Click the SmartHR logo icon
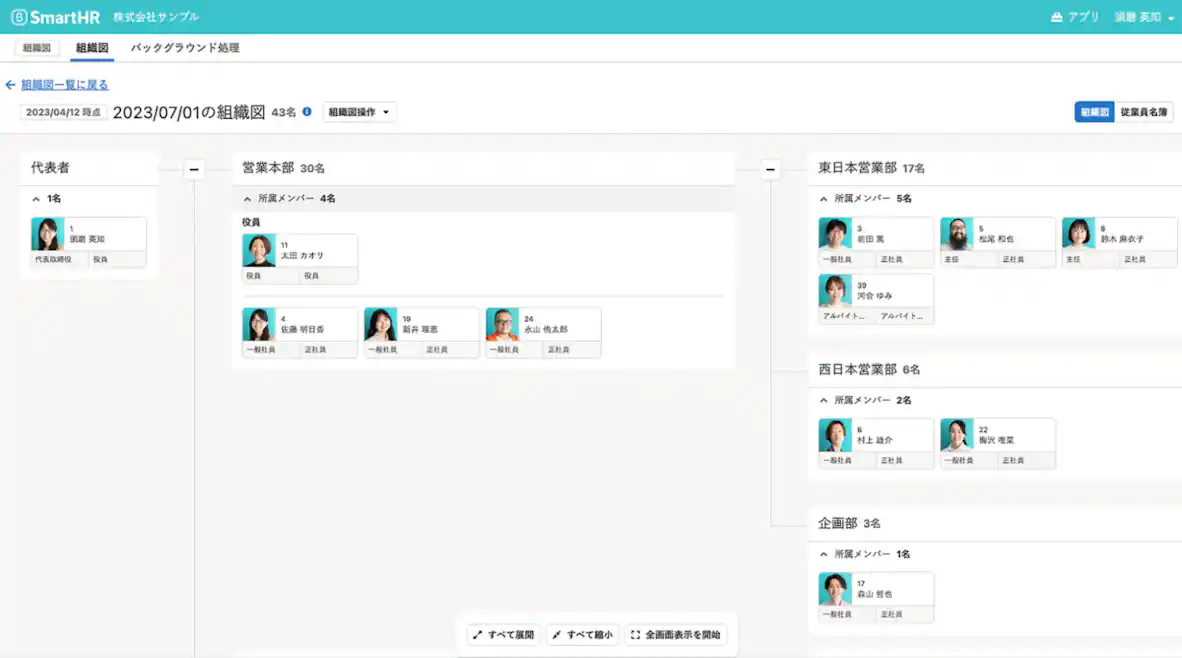Viewport: 1182px width, 658px height. [18, 16]
